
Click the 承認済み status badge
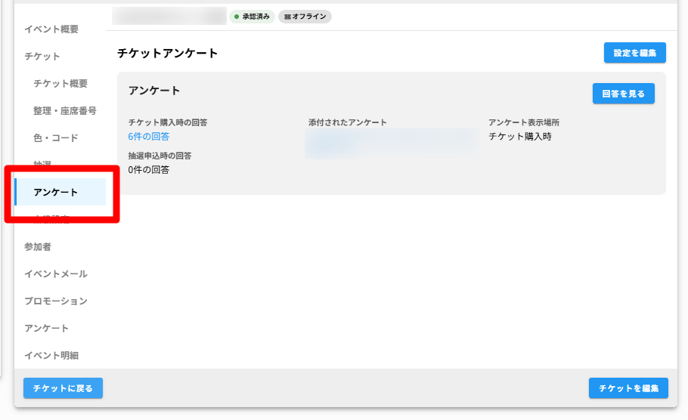pos(251,17)
